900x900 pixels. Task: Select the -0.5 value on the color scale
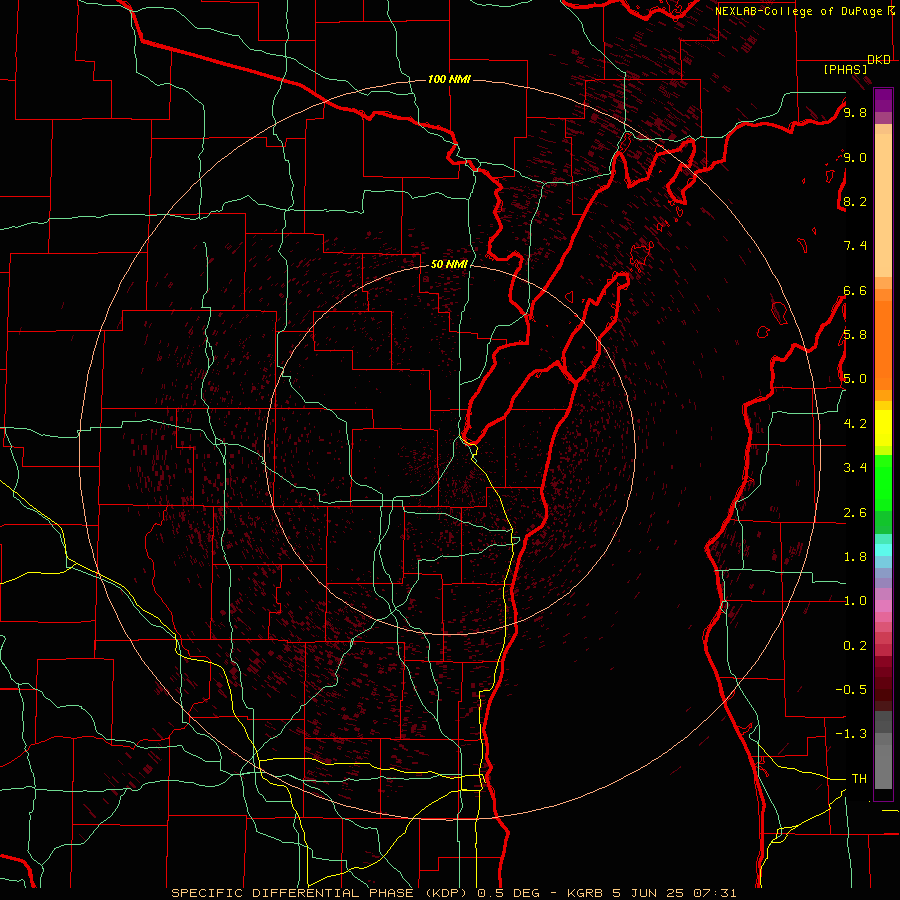851,690
